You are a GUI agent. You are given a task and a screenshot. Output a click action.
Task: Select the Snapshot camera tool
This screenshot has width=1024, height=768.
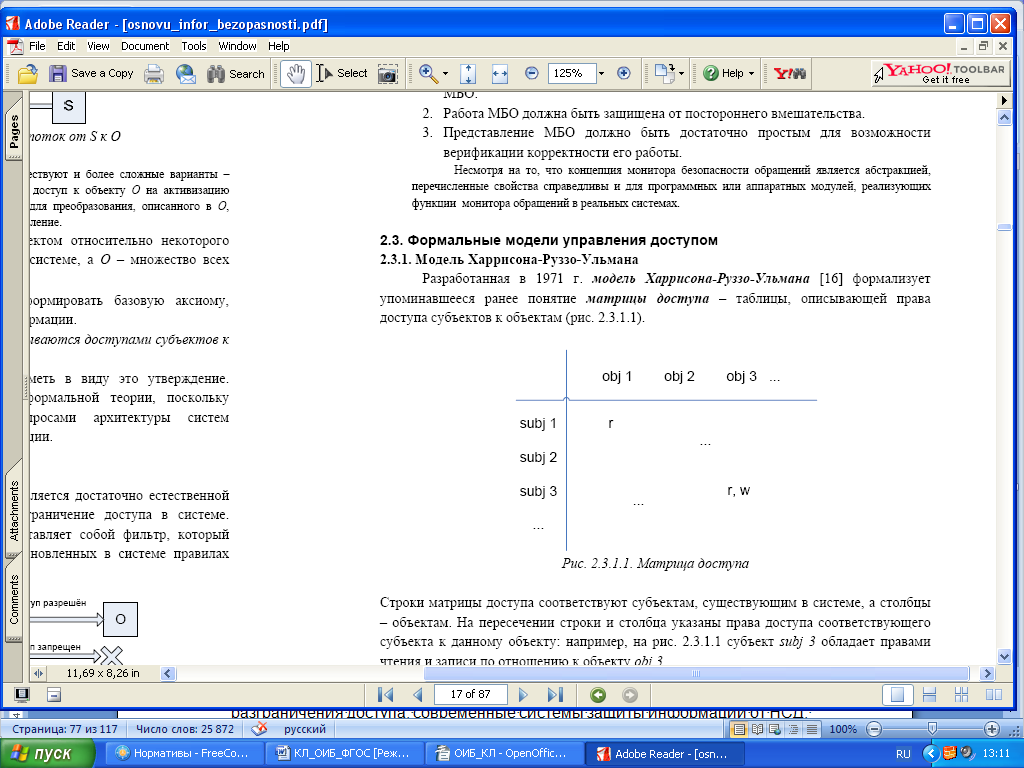tap(387, 74)
